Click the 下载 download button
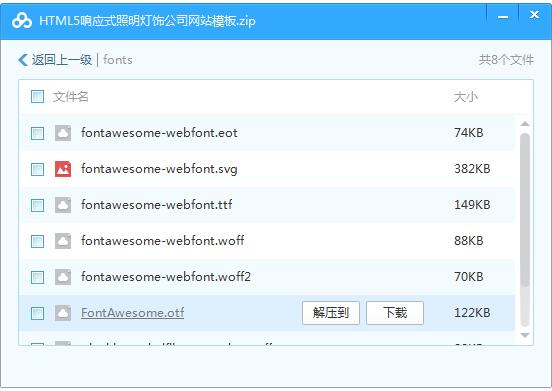Image resolution: width=552 pixels, height=391 pixels. 395,313
